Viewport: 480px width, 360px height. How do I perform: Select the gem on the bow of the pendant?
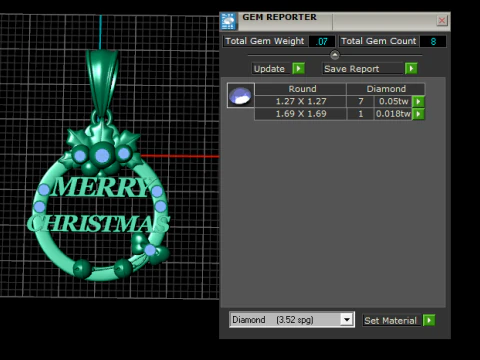click(150, 250)
